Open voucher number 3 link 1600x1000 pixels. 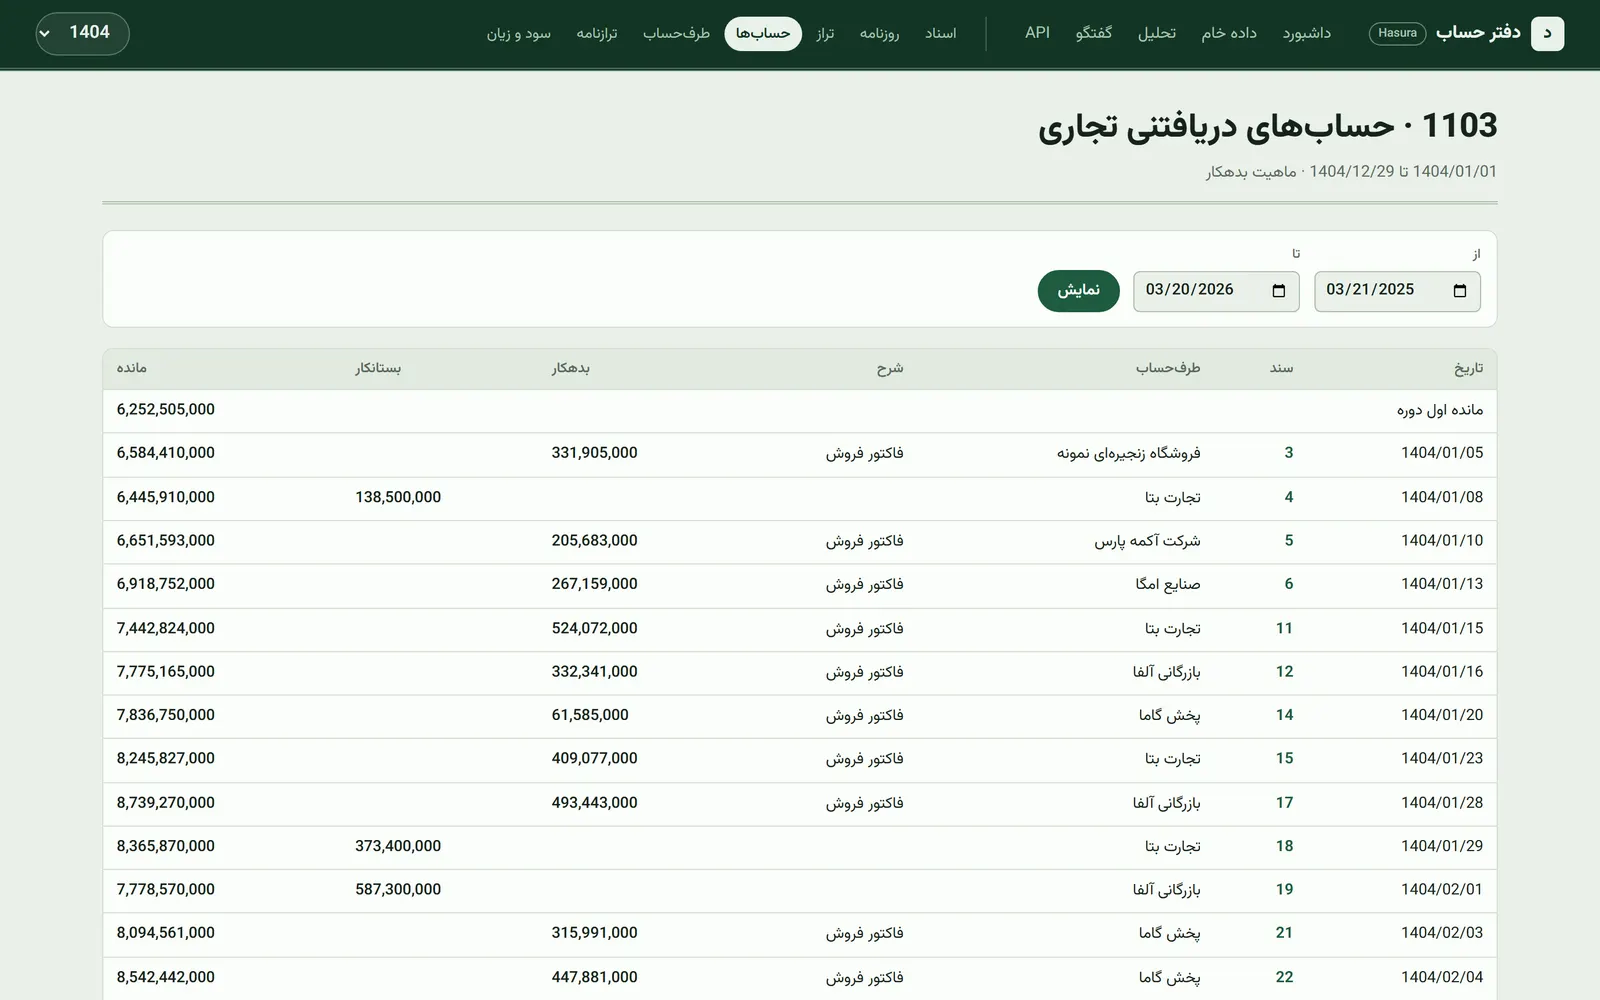coord(1288,453)
